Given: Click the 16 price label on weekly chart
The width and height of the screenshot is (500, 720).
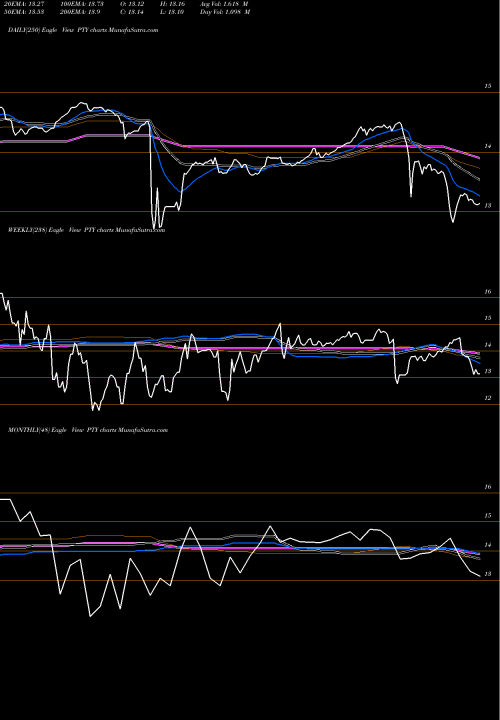Looking at the screenshot, I should pos(488,292).
